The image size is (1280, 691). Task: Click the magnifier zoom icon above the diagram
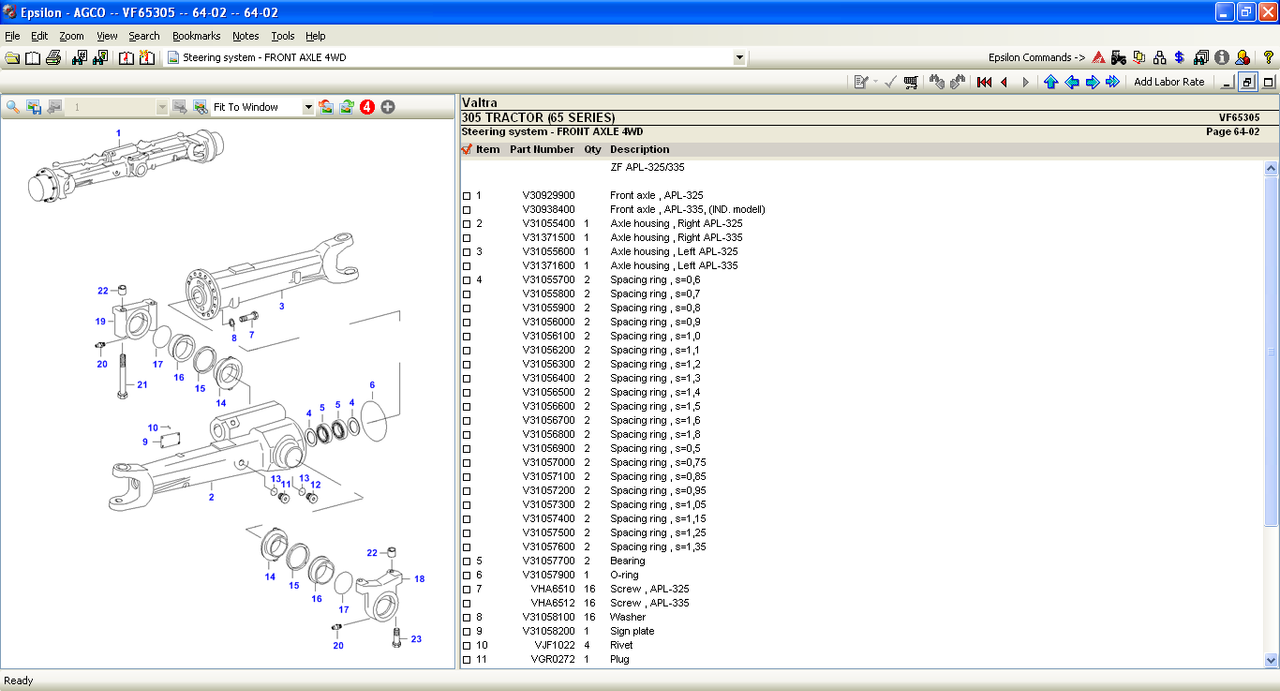[13, 107]
